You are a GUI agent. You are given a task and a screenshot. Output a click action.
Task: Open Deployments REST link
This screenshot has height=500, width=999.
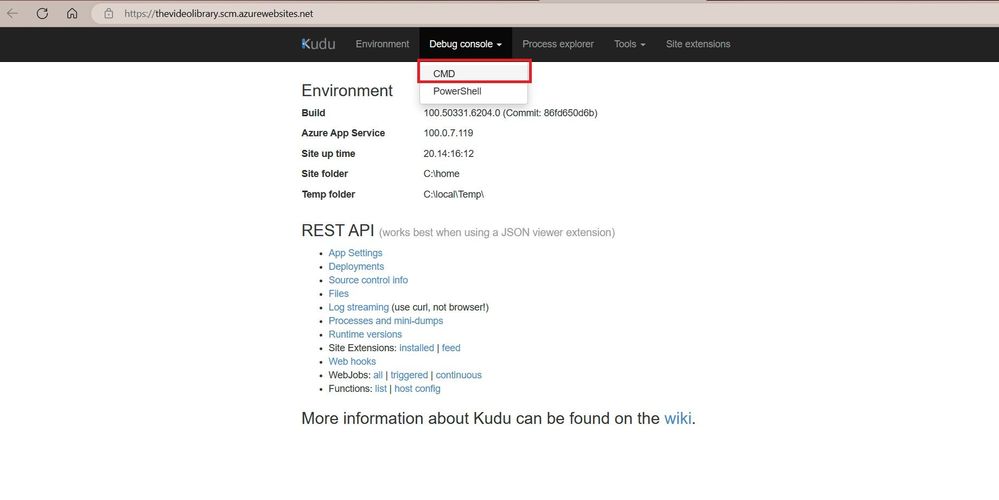(356, 266)
